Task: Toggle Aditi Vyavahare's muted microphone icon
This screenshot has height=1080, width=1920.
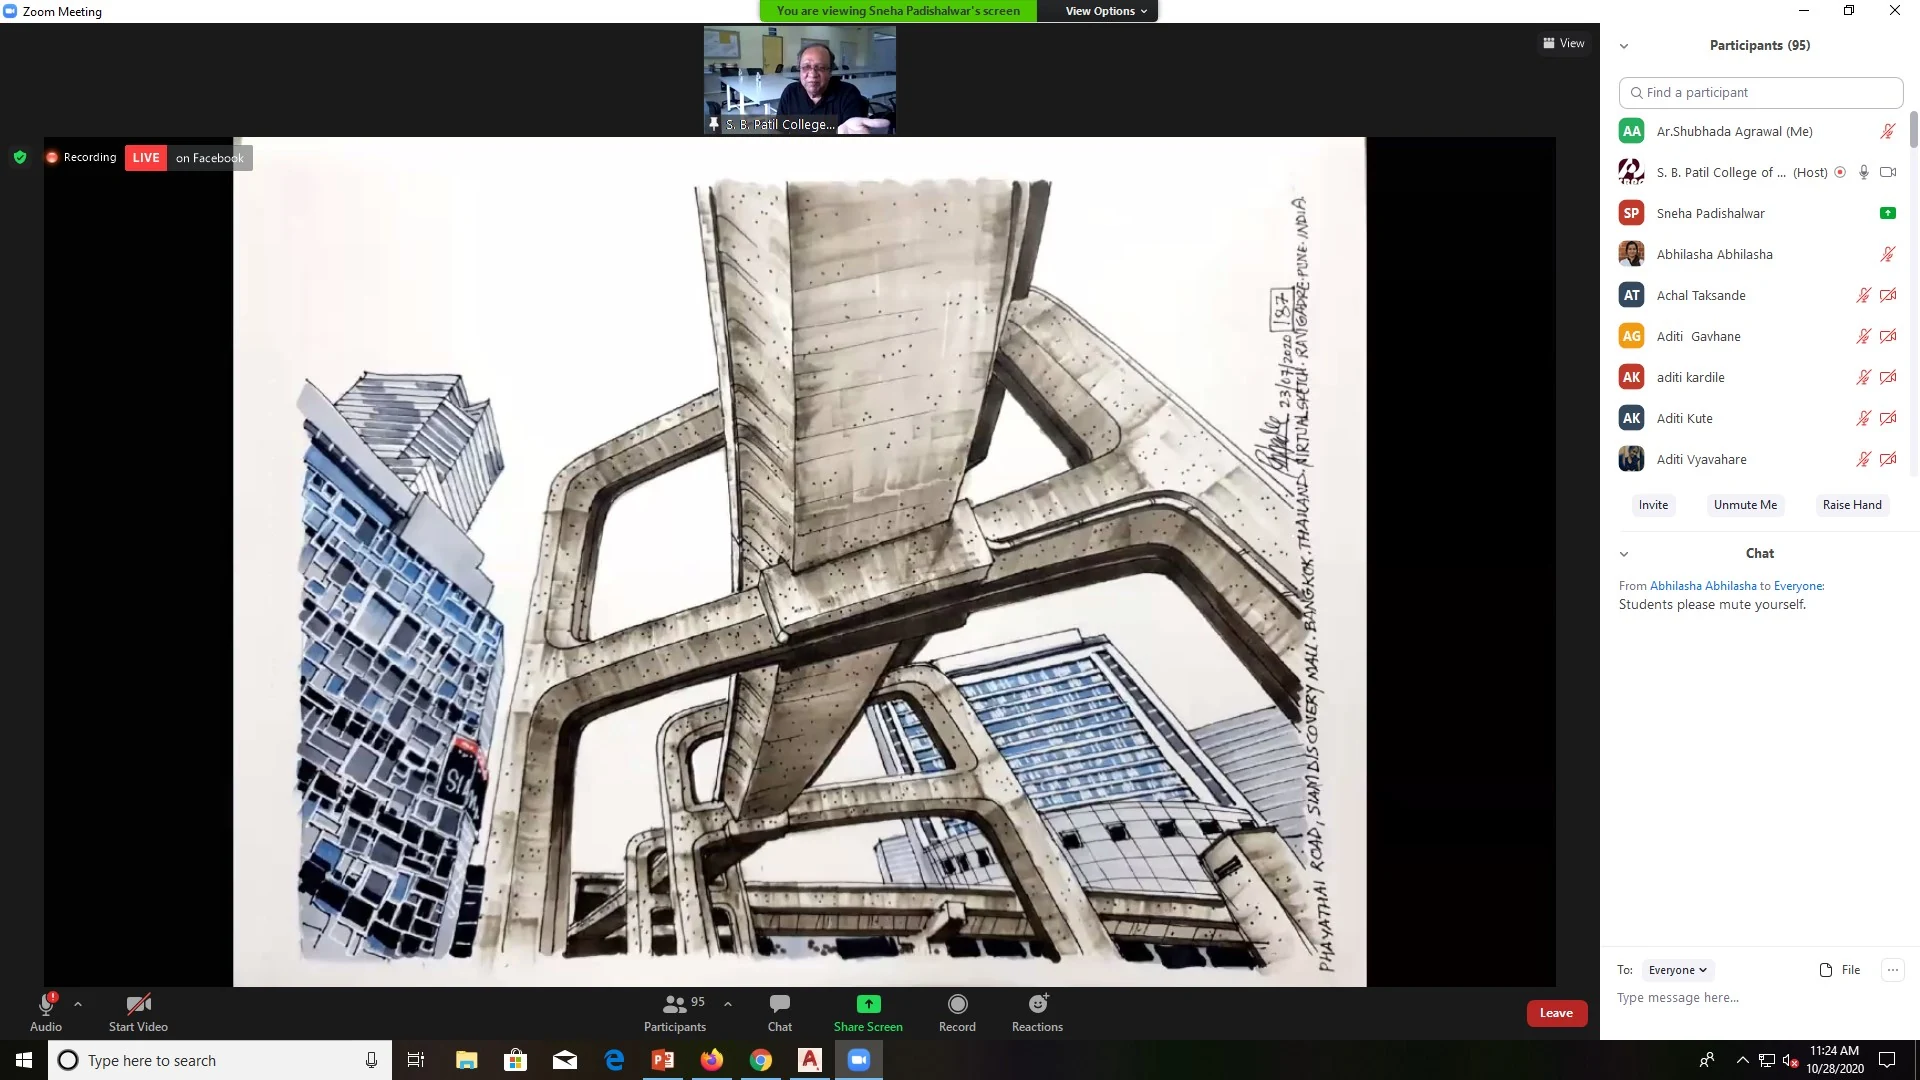Action: point(1864,459)
